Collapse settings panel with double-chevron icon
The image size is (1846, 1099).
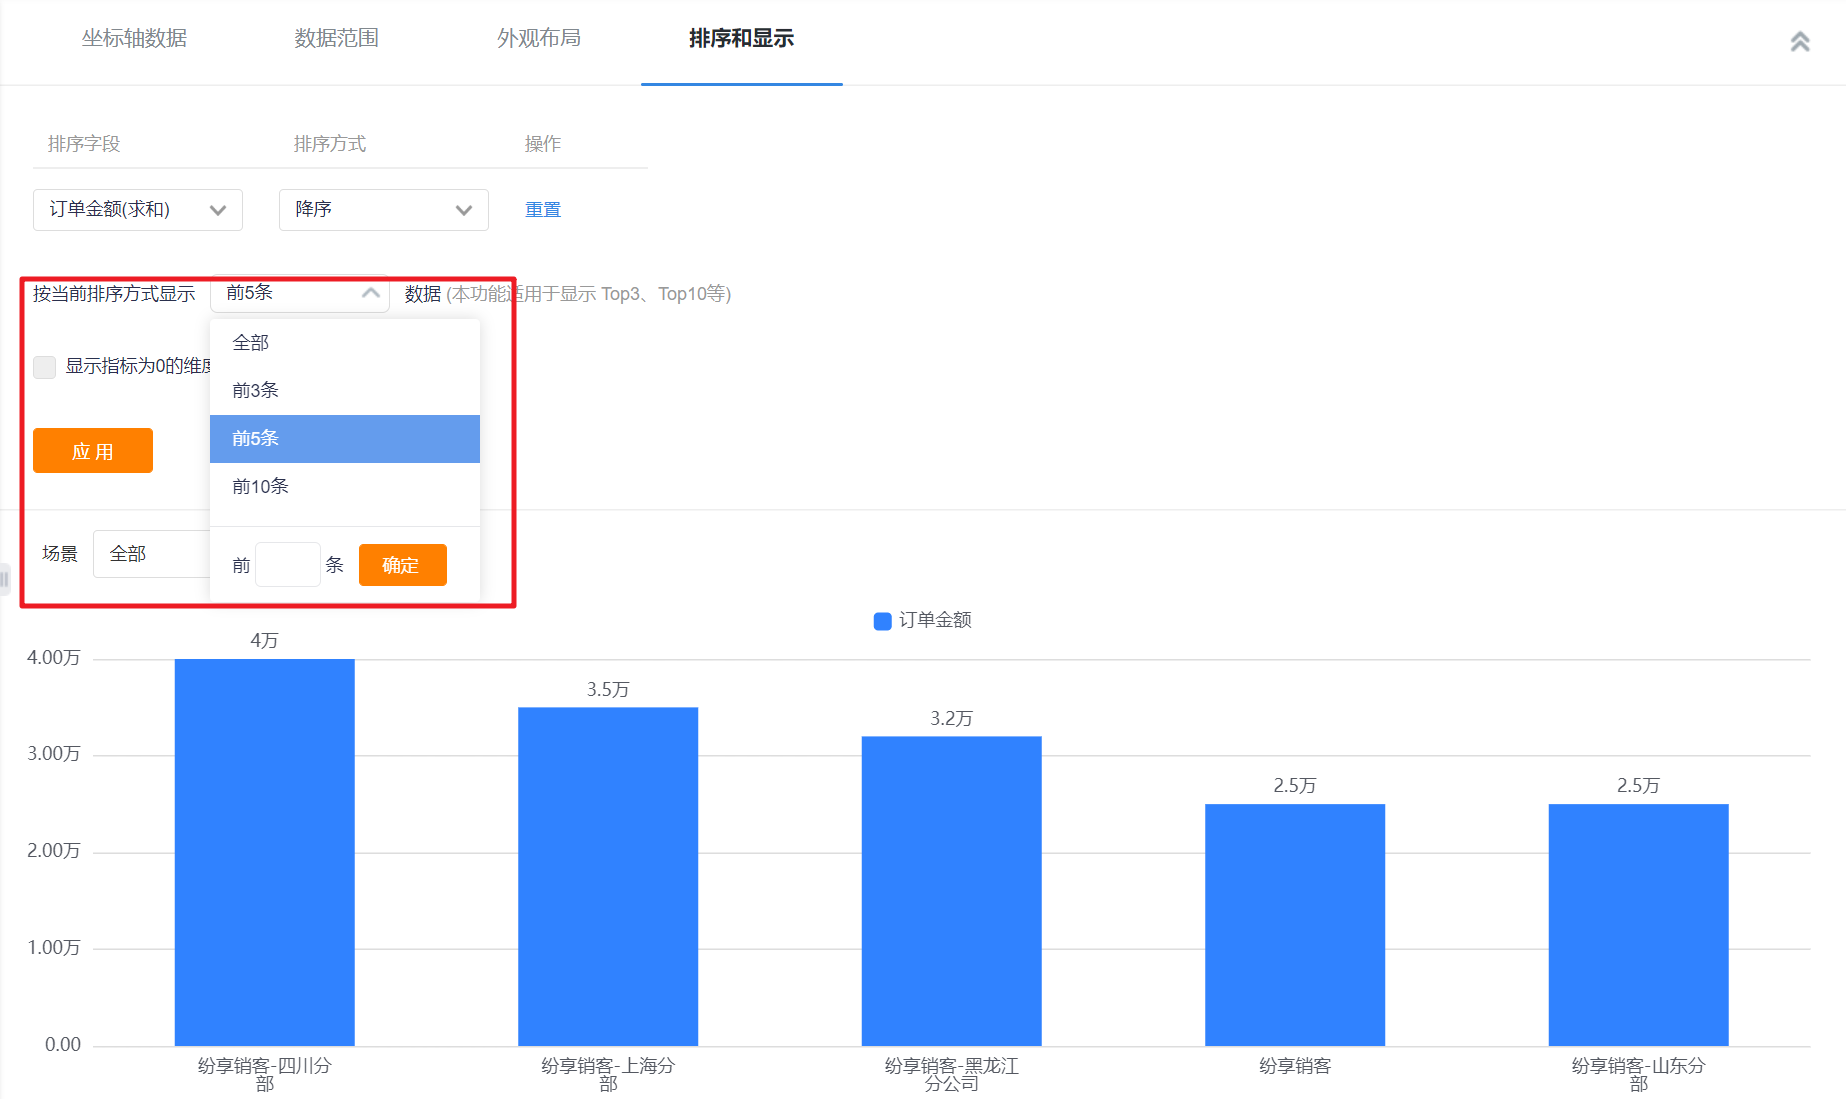[1799, 42]
